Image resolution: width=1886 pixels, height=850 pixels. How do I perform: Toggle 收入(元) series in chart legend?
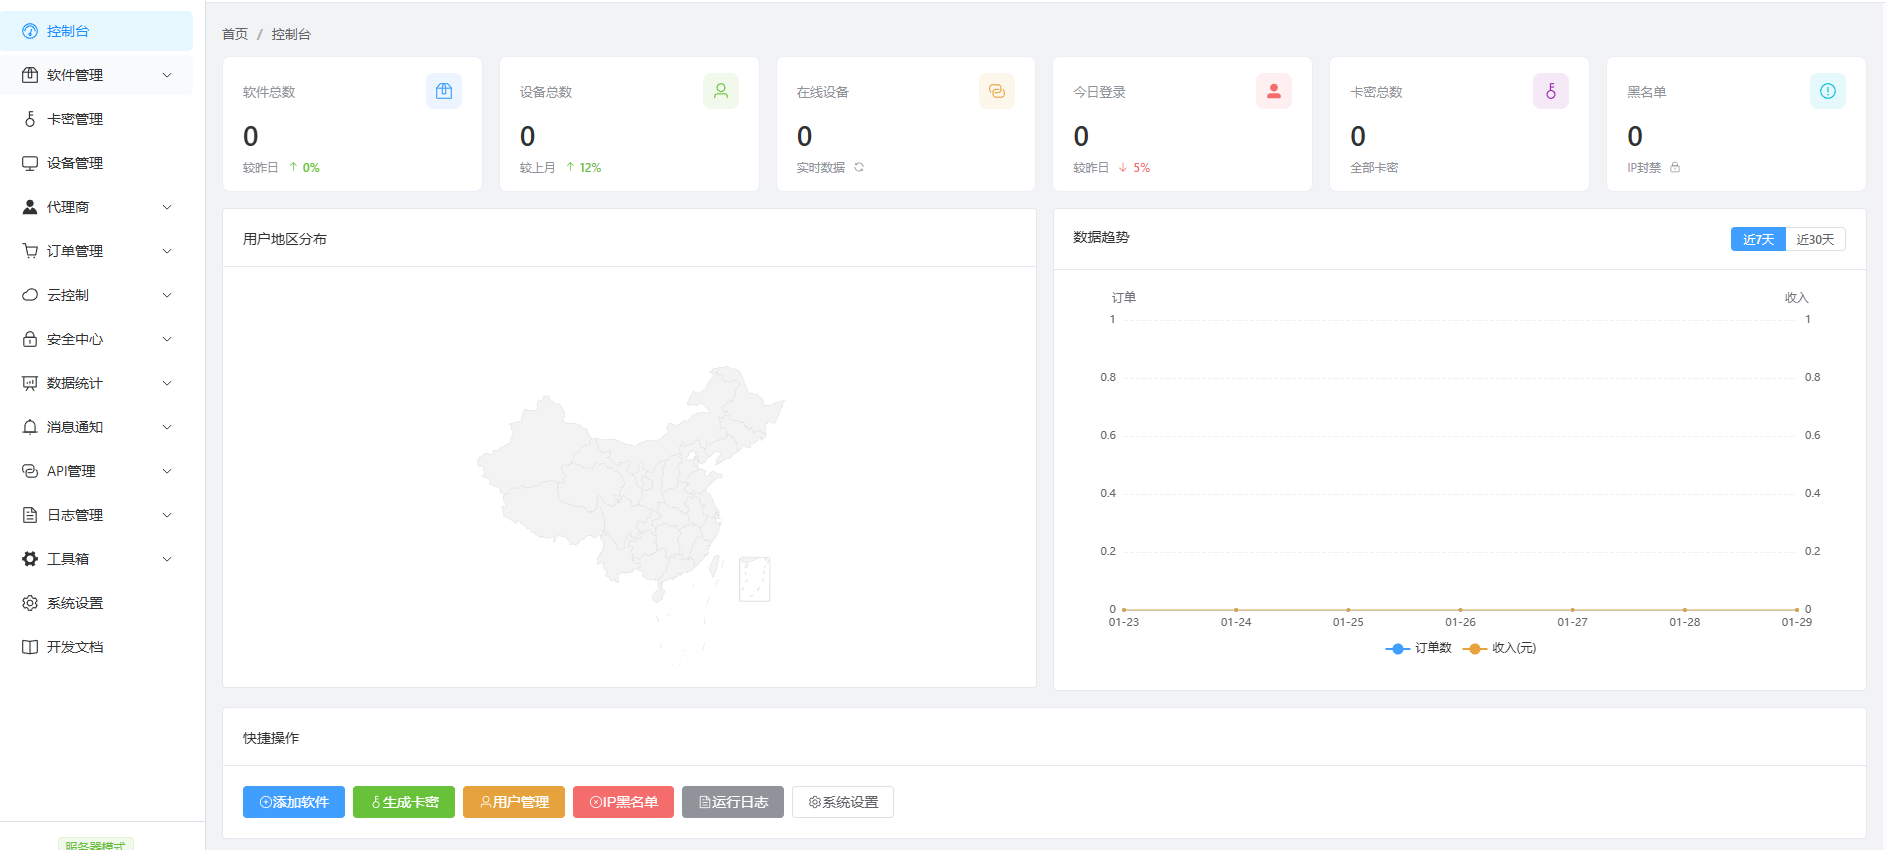tap(1499, 648)
